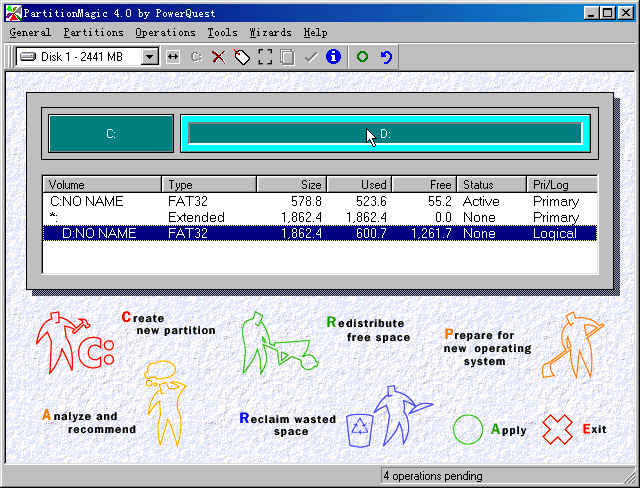
Task: Click the Apply text label
Action: 509,430
